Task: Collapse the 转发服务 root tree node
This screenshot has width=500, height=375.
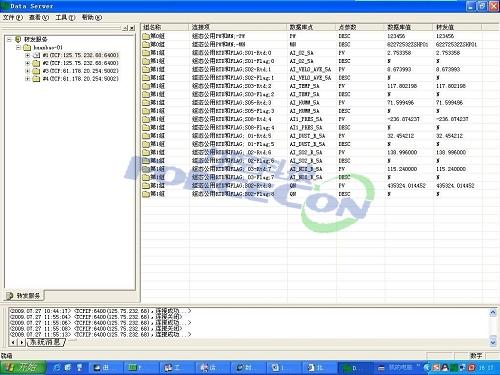Action: pyautogui.click(x=9, y=39)
